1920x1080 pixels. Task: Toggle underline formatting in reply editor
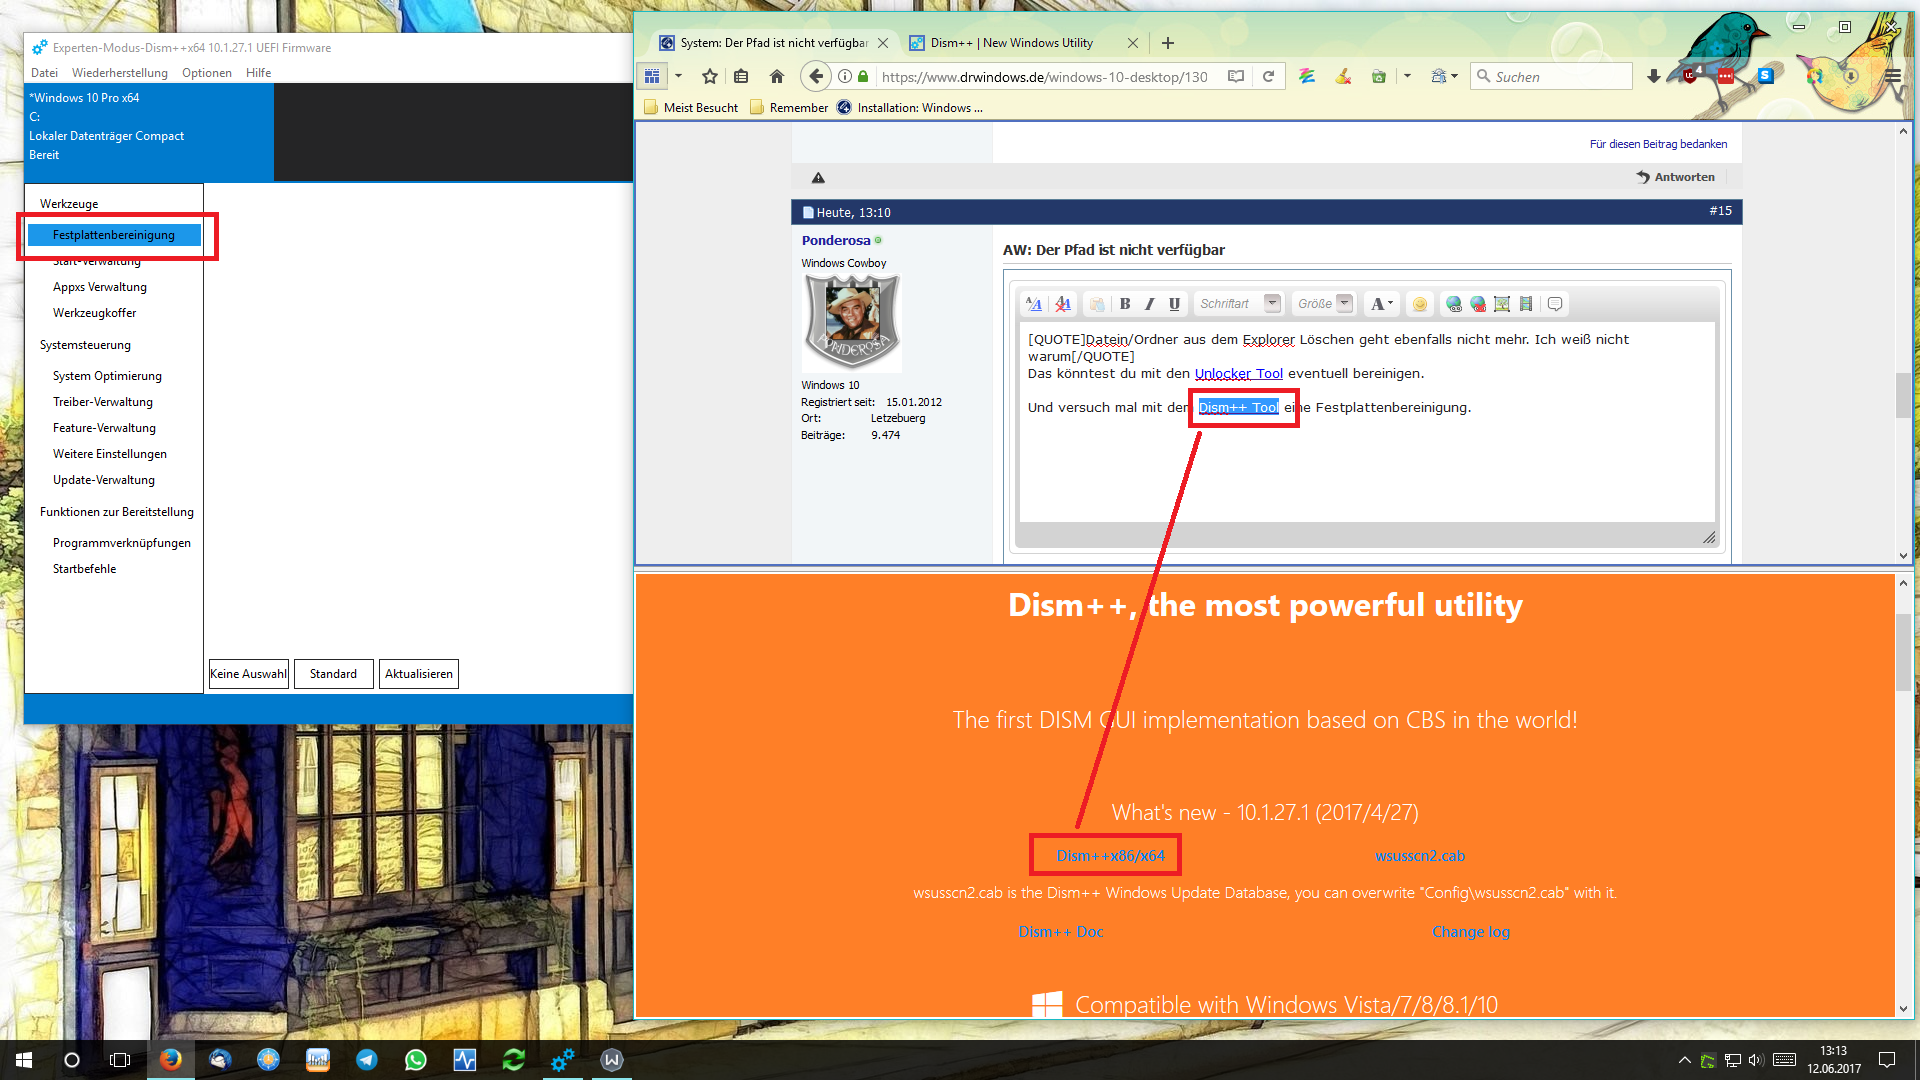coord(1174,304)
